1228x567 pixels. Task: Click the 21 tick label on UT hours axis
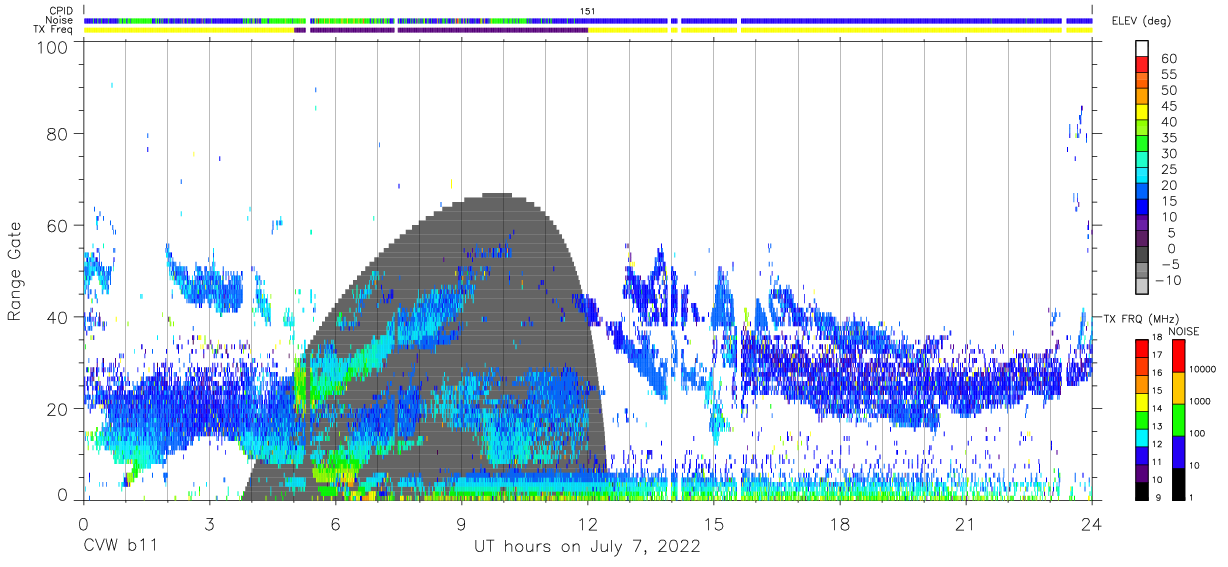coord(965,523)
